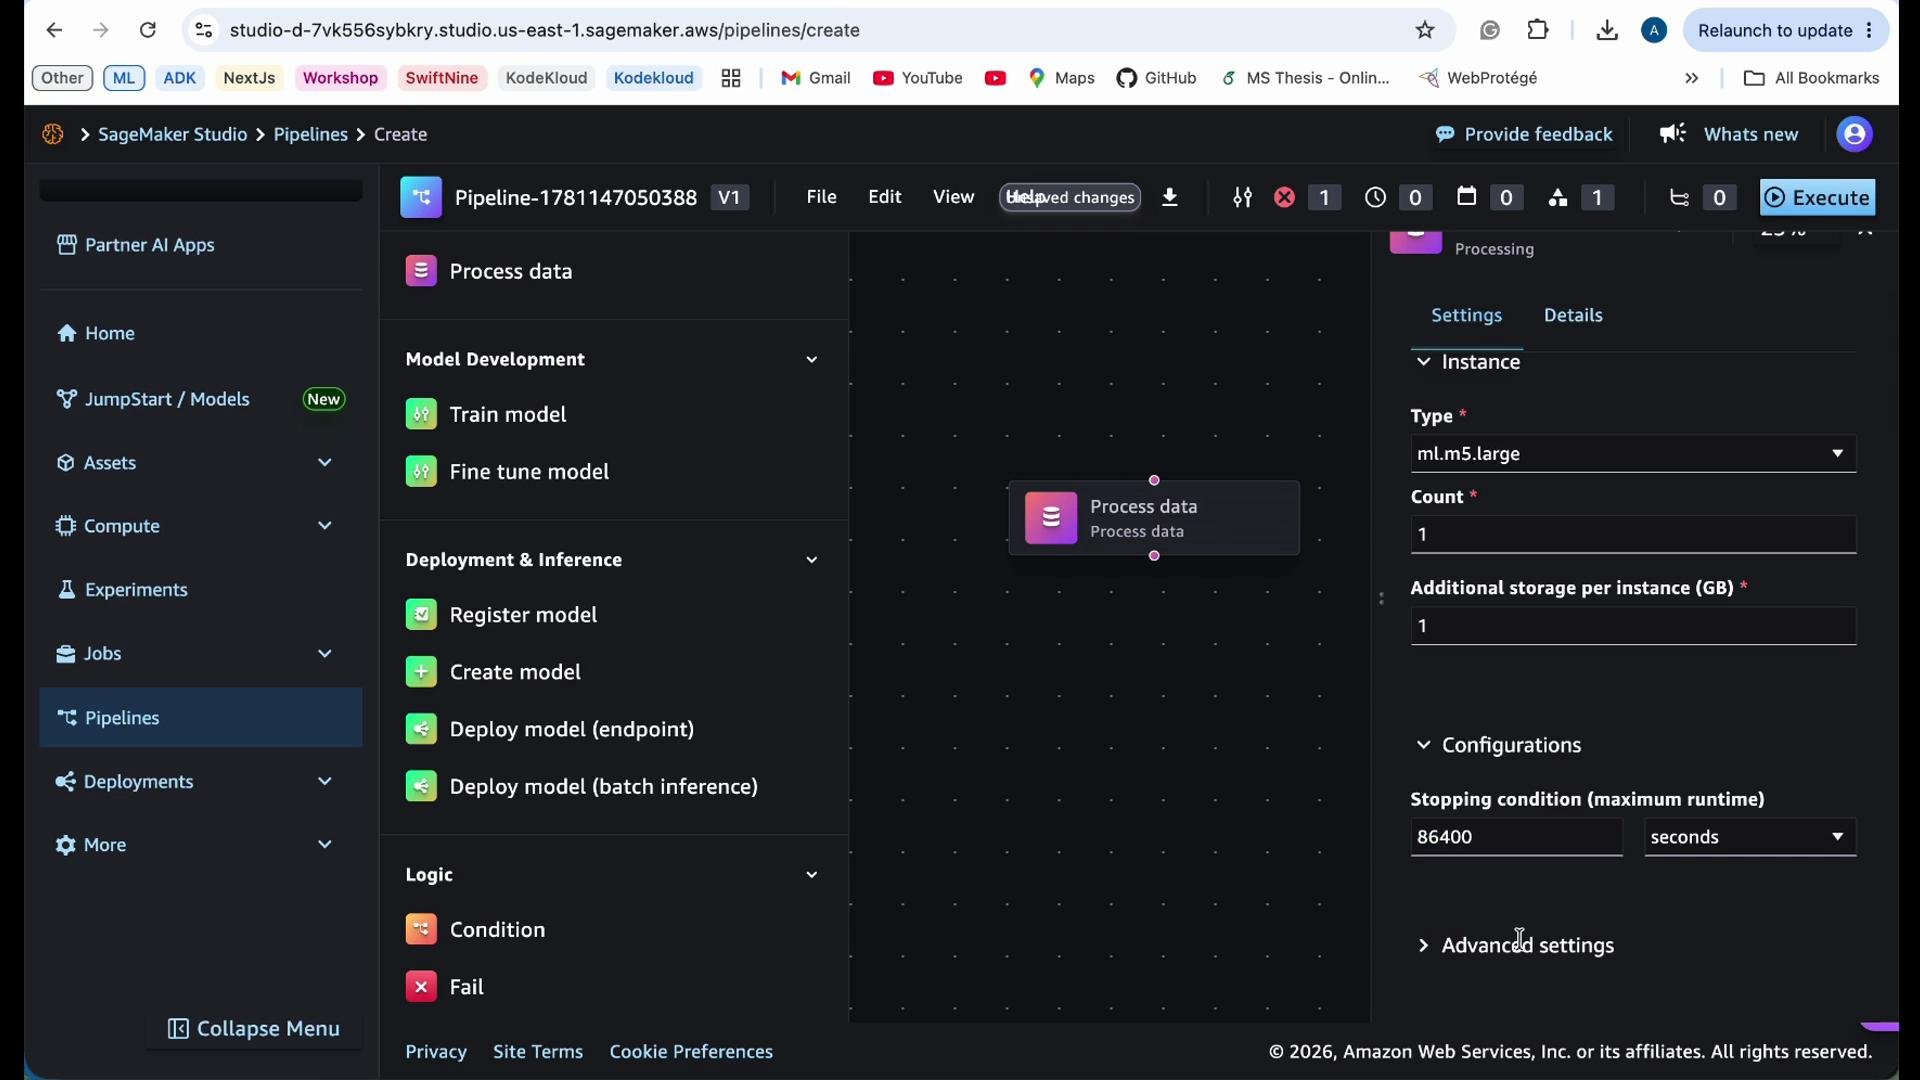This screenshot has width=1920, height=1080.
Task: Click the user profile avatar icon
Action: 1855,134
